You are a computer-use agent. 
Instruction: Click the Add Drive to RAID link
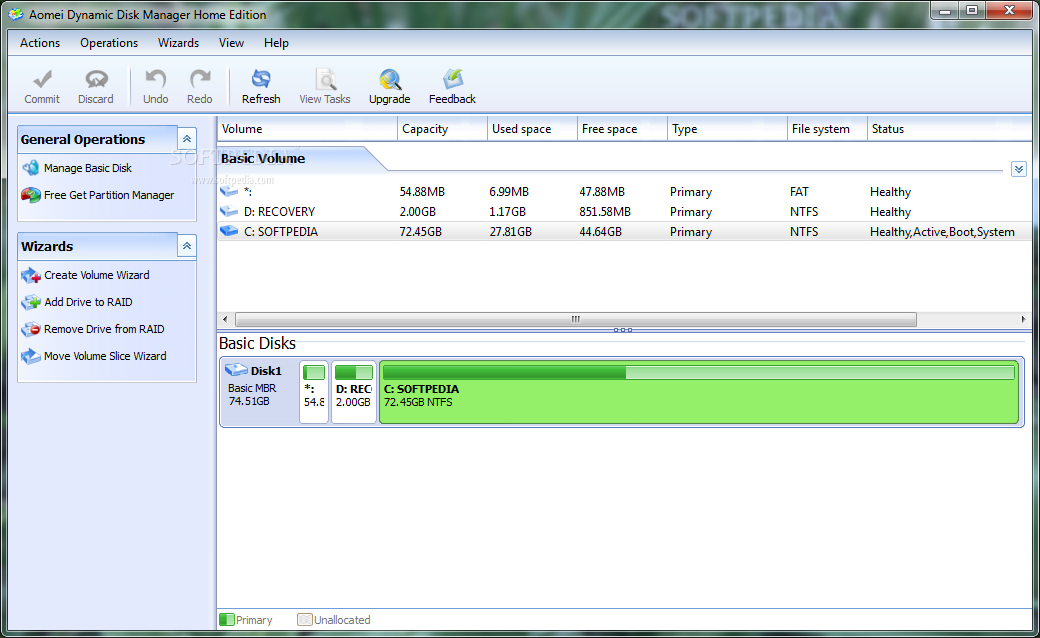pyautogui.click(x=88, y=302)
